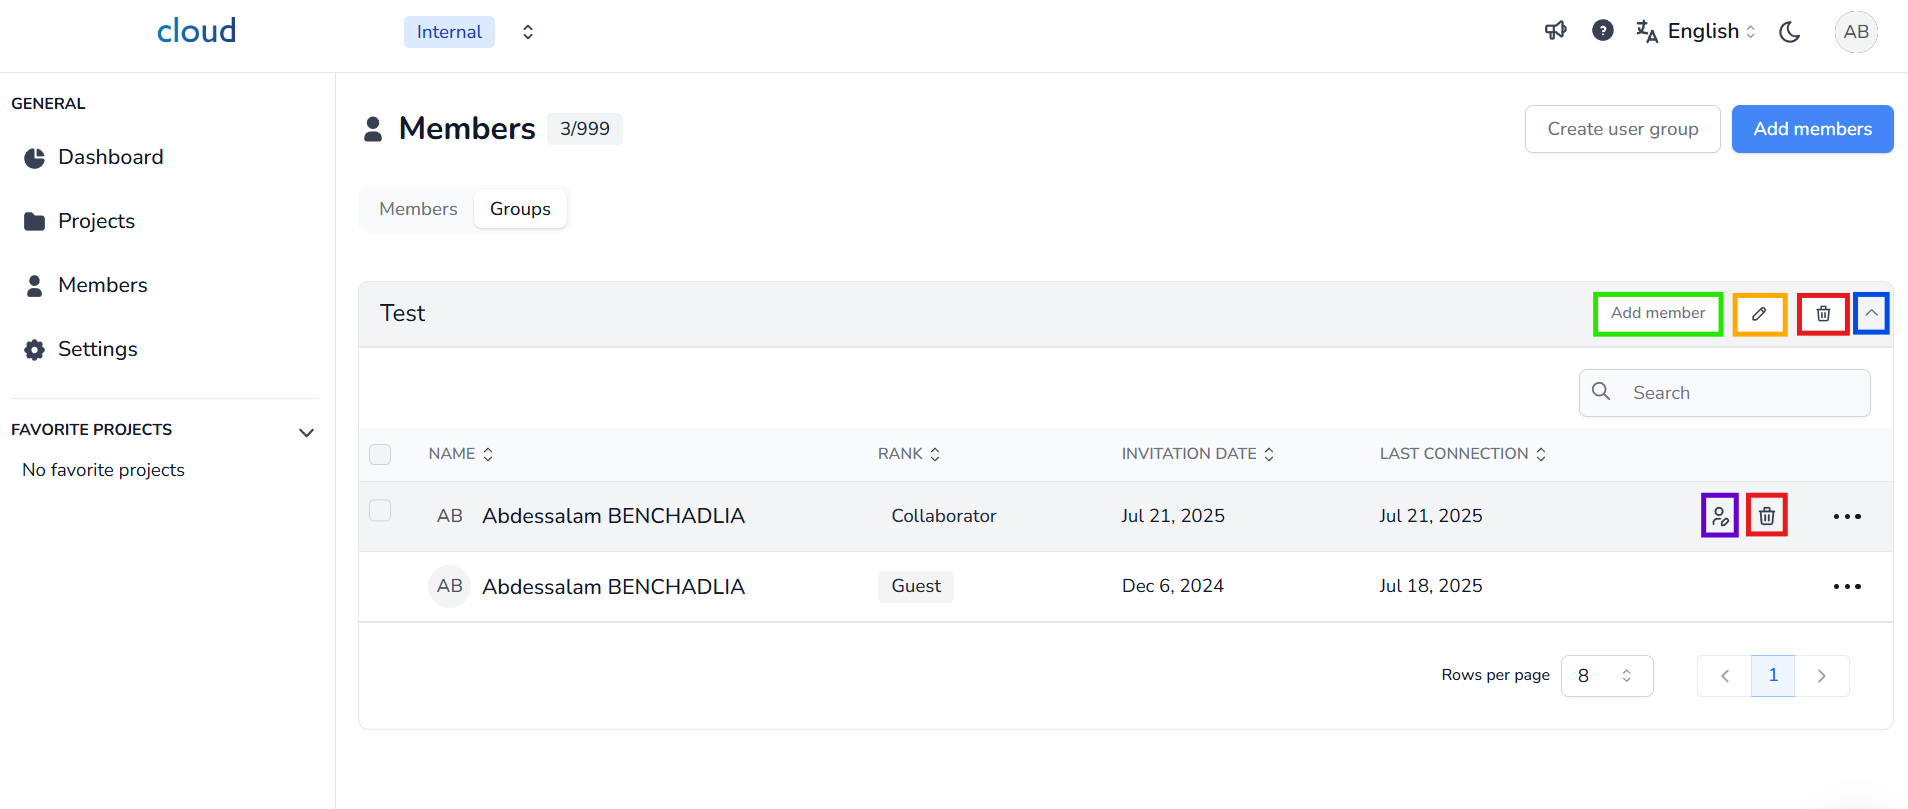Viewport: 1908px width, 809px height.
Task: Switch to the Members tab
Action: coord(418,209)
